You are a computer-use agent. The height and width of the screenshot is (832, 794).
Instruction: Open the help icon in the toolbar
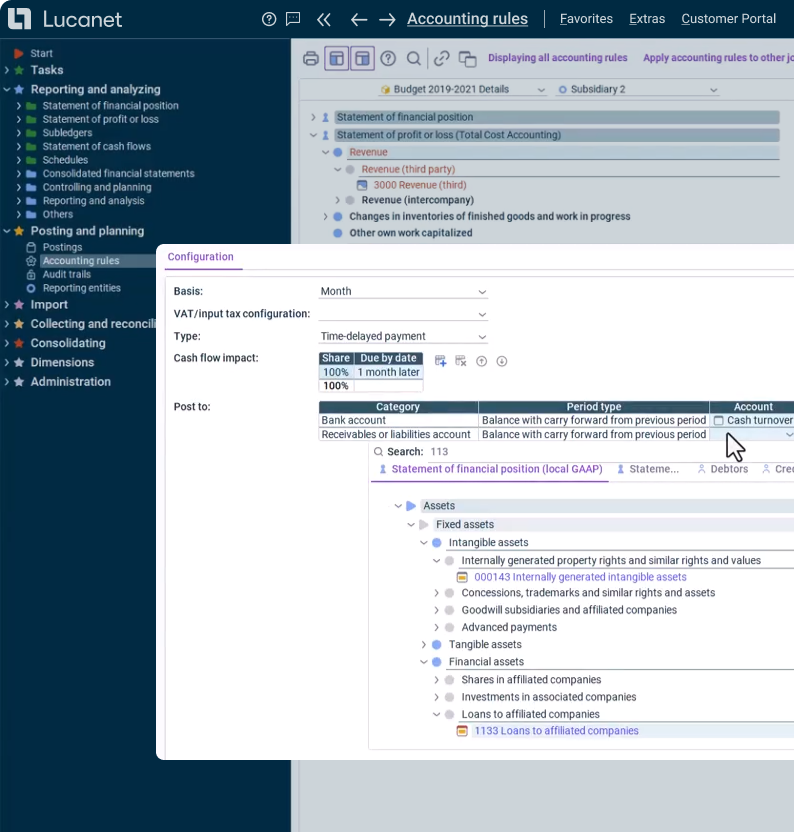388,58
